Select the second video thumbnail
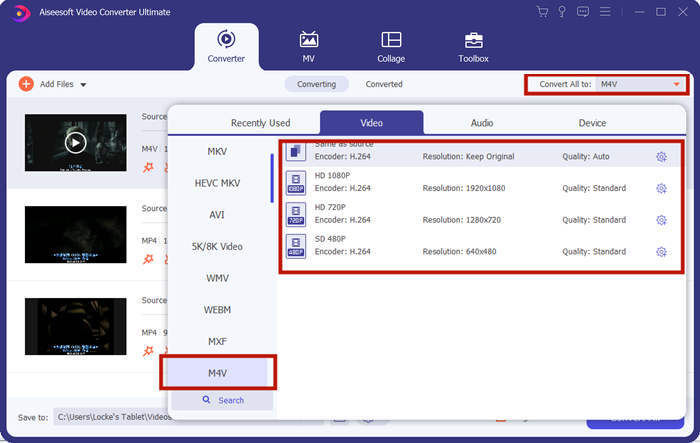The image size is (700, 443). pyautogui.click(x=75, y=234)
